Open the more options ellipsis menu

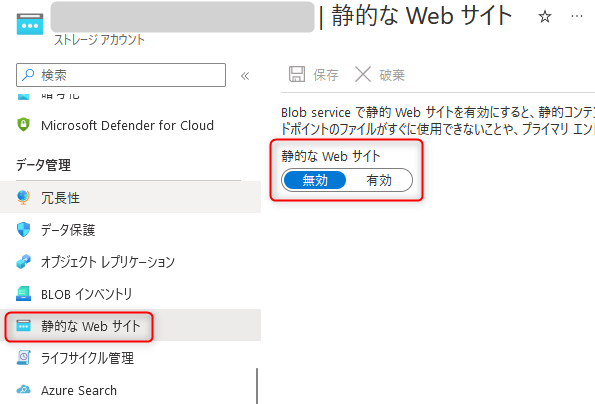tap(577, 16)
